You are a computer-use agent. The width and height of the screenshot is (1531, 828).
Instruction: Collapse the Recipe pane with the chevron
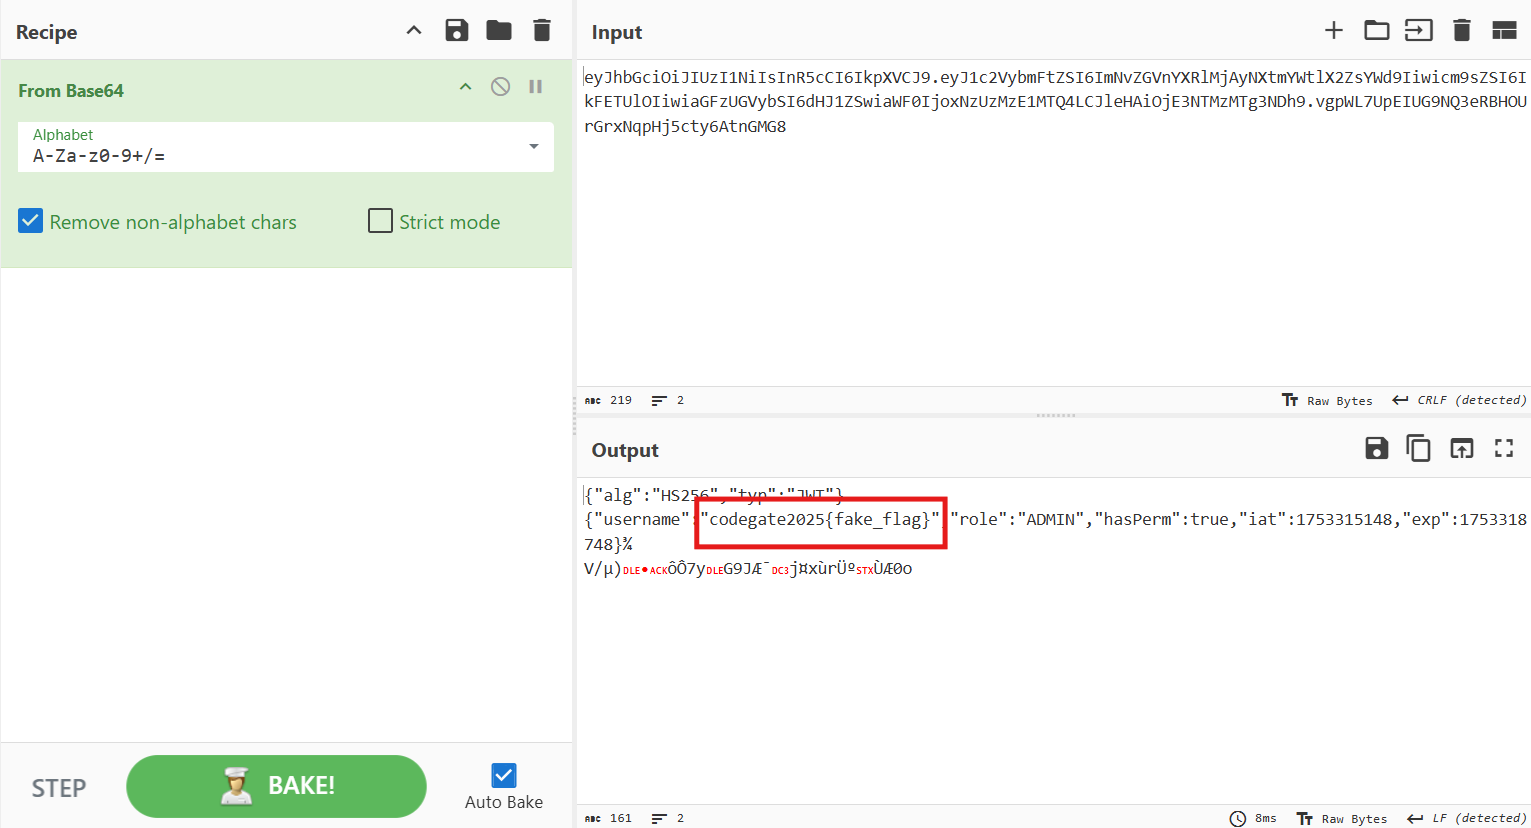pos(414,31)
